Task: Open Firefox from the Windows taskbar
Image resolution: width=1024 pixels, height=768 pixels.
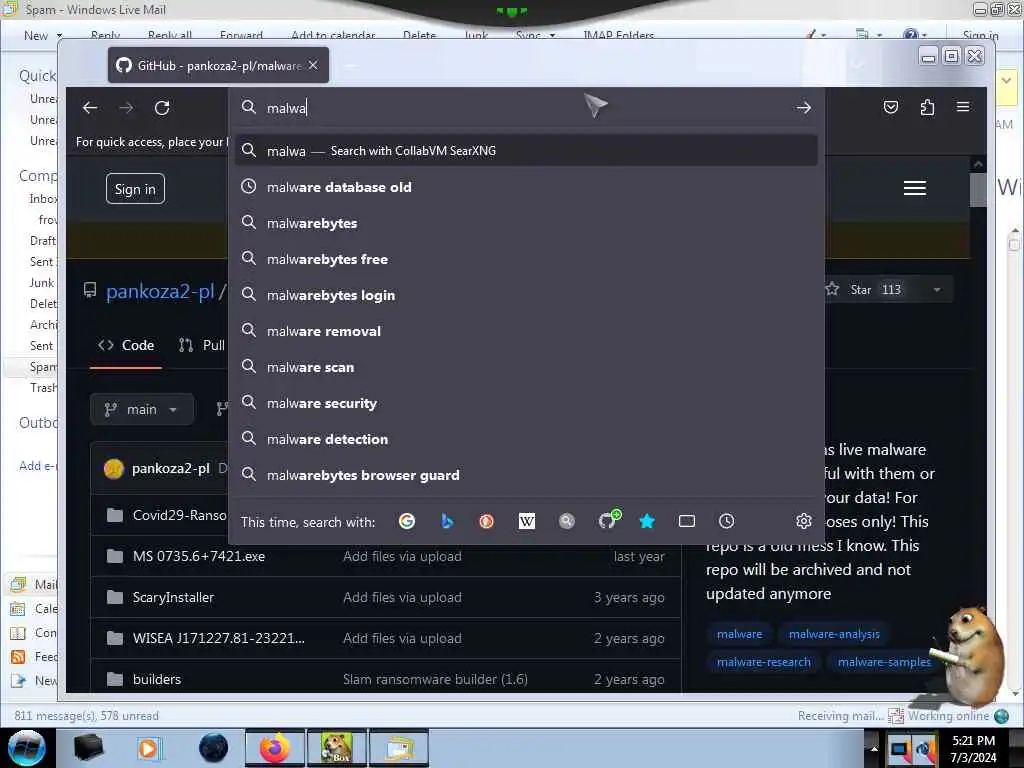Action: (x=274, y=748)
